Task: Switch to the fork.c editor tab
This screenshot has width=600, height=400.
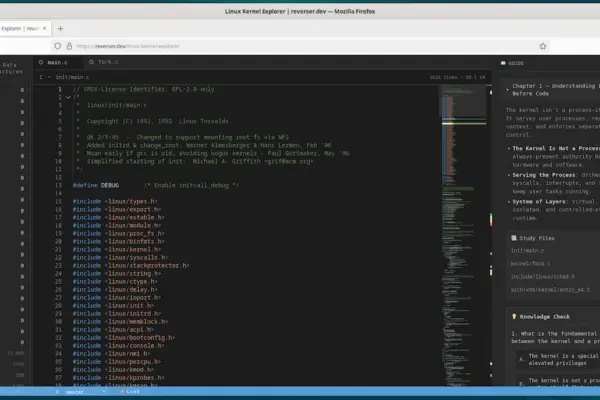Action: coord(104,62)
